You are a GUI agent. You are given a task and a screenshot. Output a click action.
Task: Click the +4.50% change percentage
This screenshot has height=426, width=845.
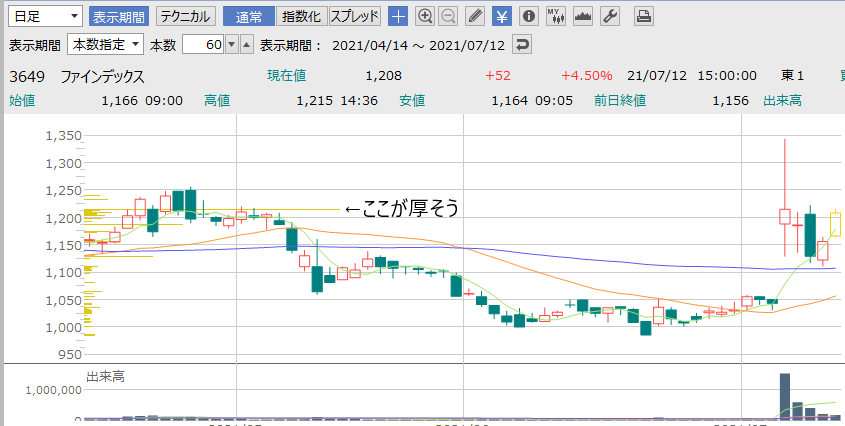coord(587,76)
